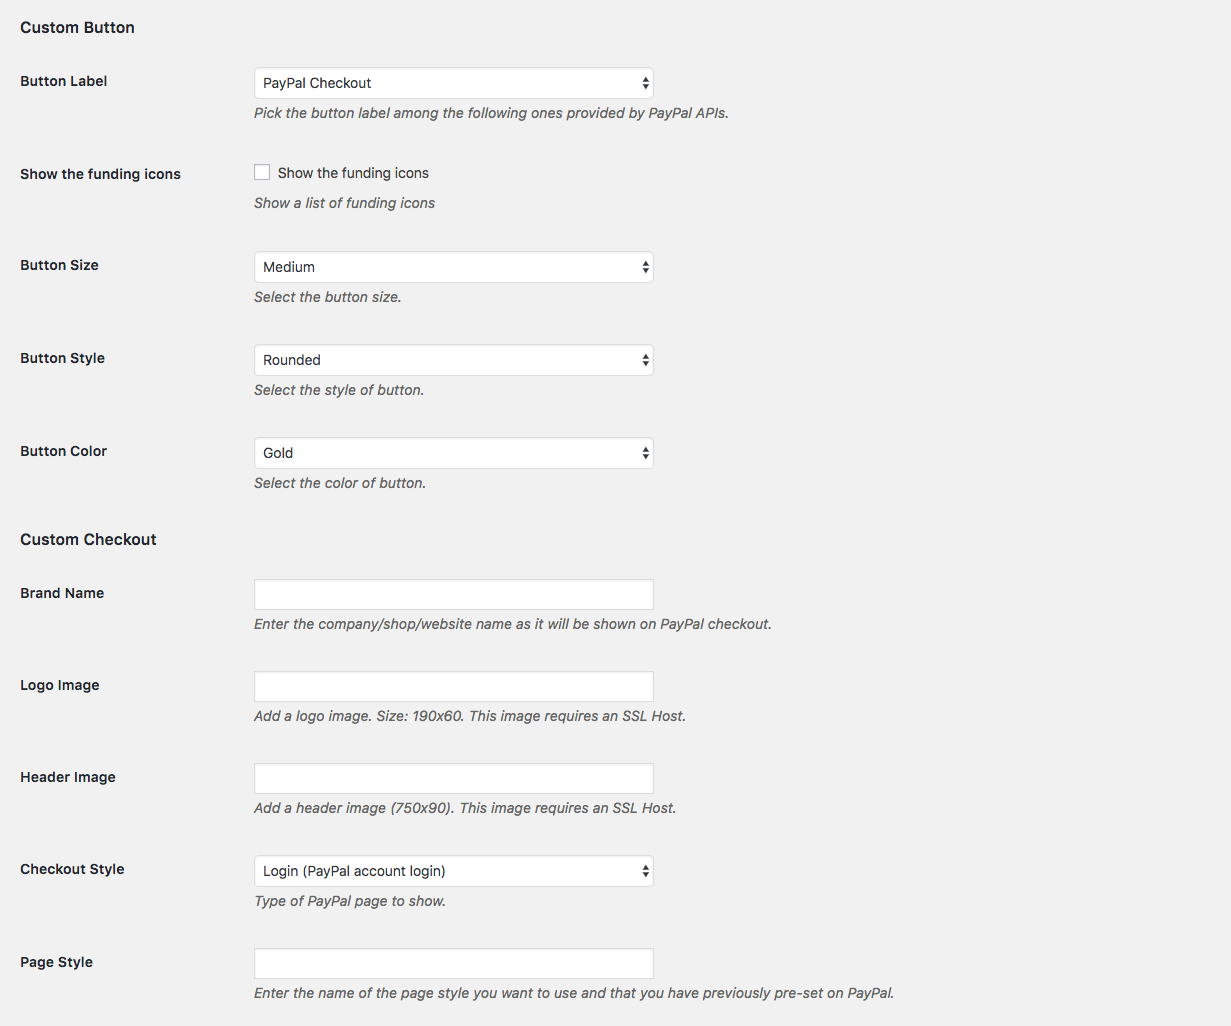The height and width of the screenshot is (1026, 1231).
Task: Click the 'Page Style' field label
Action: pos(56,962)
